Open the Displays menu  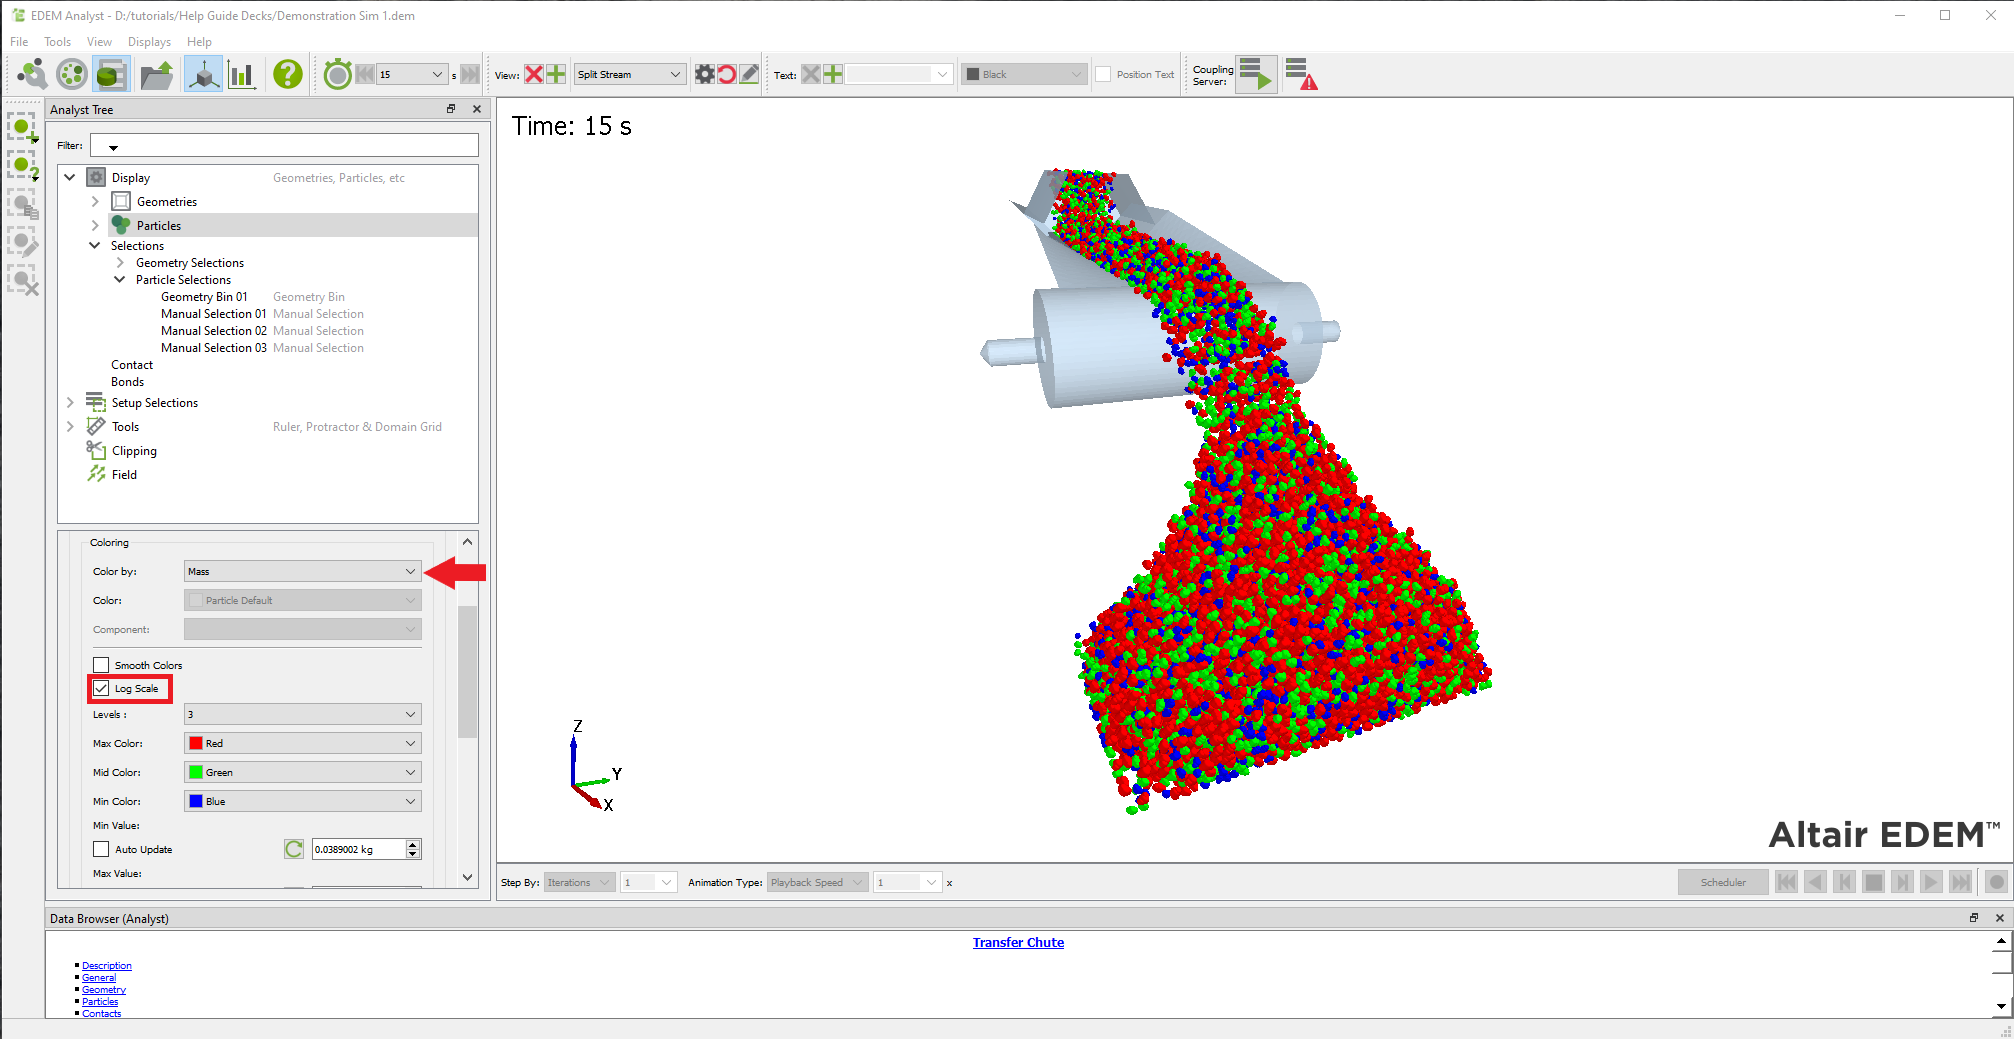[149, 42]
